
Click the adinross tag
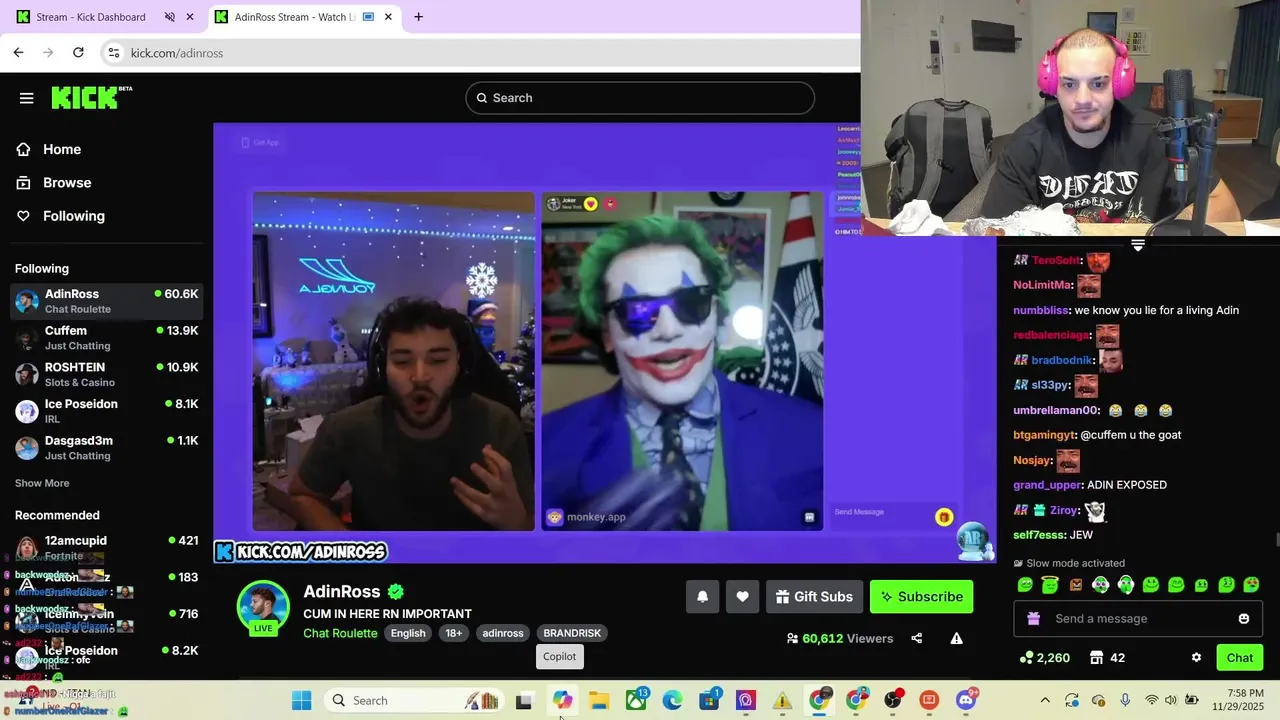503,633
